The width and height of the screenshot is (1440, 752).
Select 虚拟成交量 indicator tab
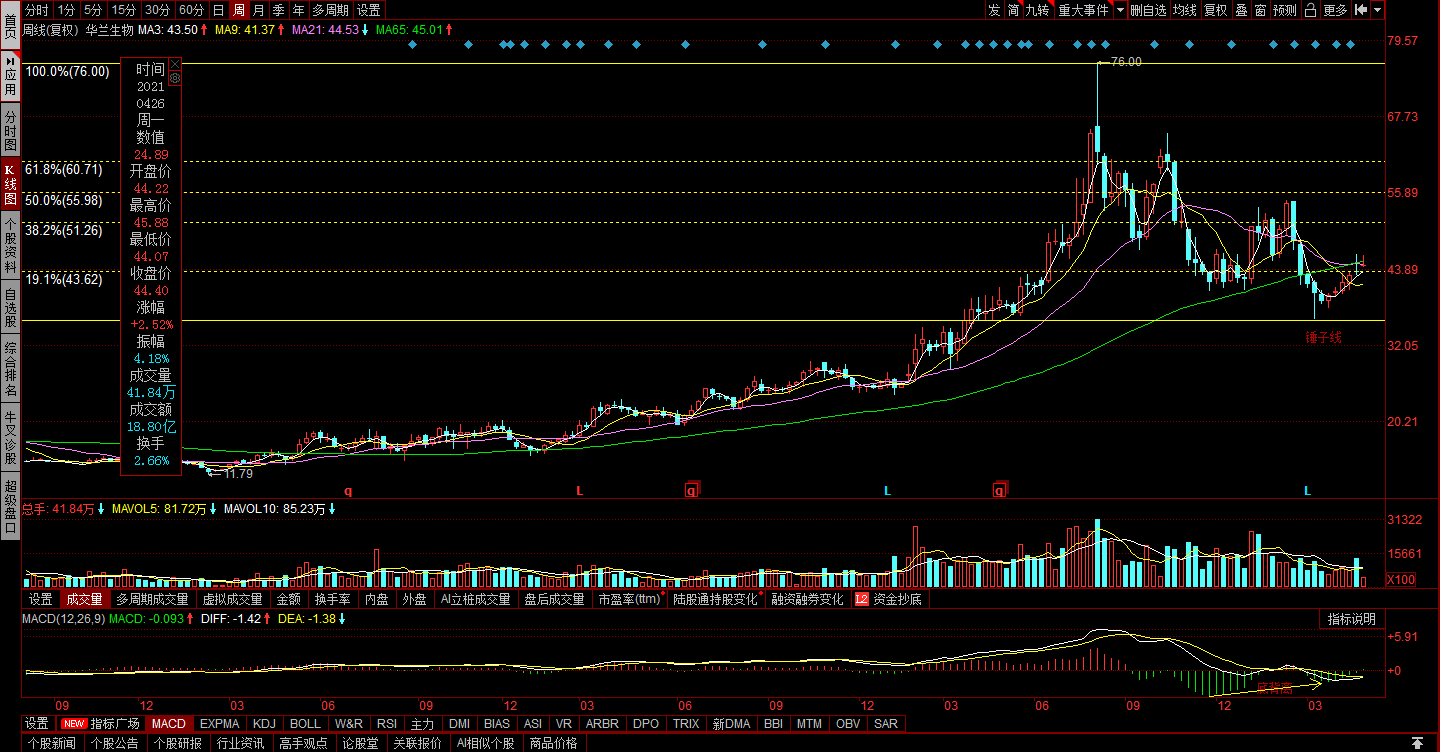(x=232, y=600)
